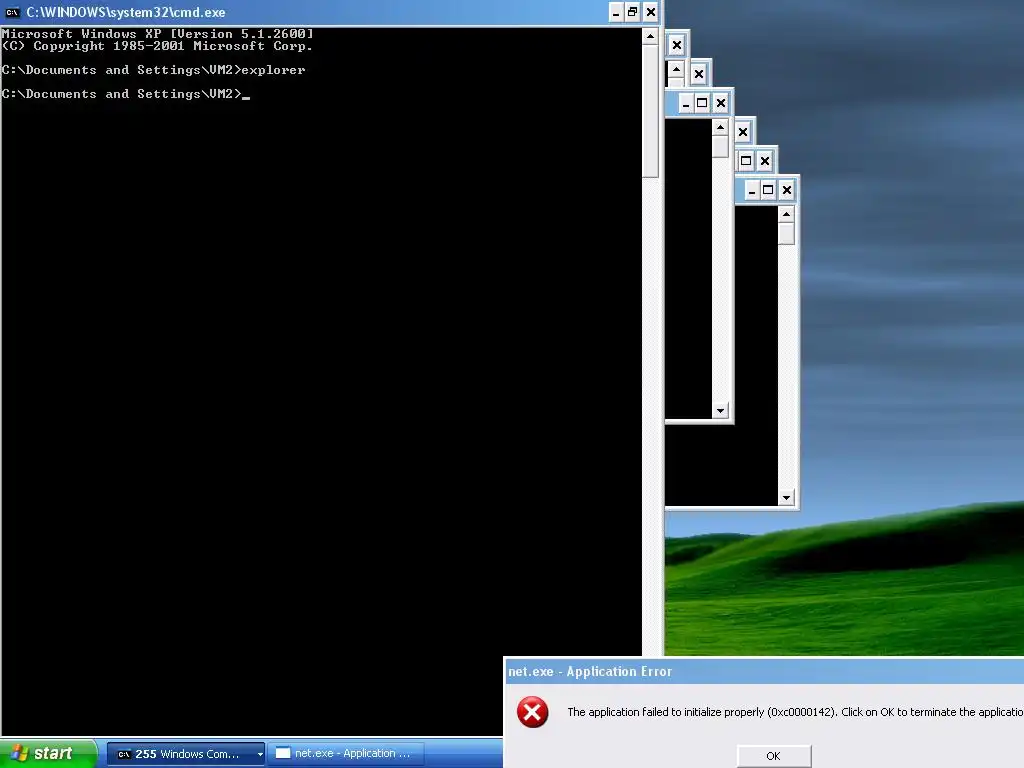This screenshot has width=1024, height=768.
Task: Switch to 'net.exe - Application' taskbar button
Action: click(346, 754)
